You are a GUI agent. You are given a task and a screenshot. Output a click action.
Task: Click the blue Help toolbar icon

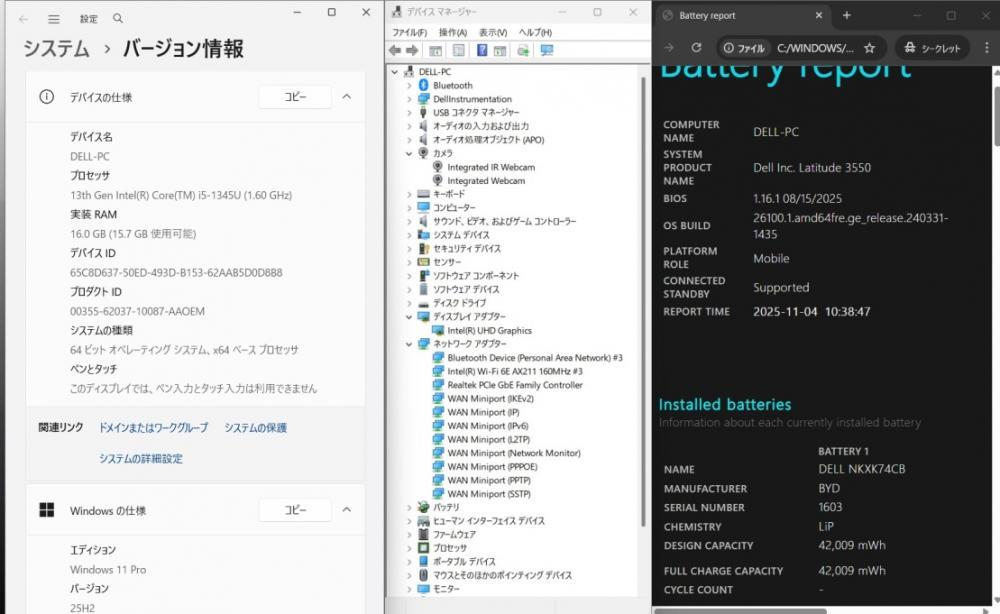pyautogui.click(x=482, y=50)
